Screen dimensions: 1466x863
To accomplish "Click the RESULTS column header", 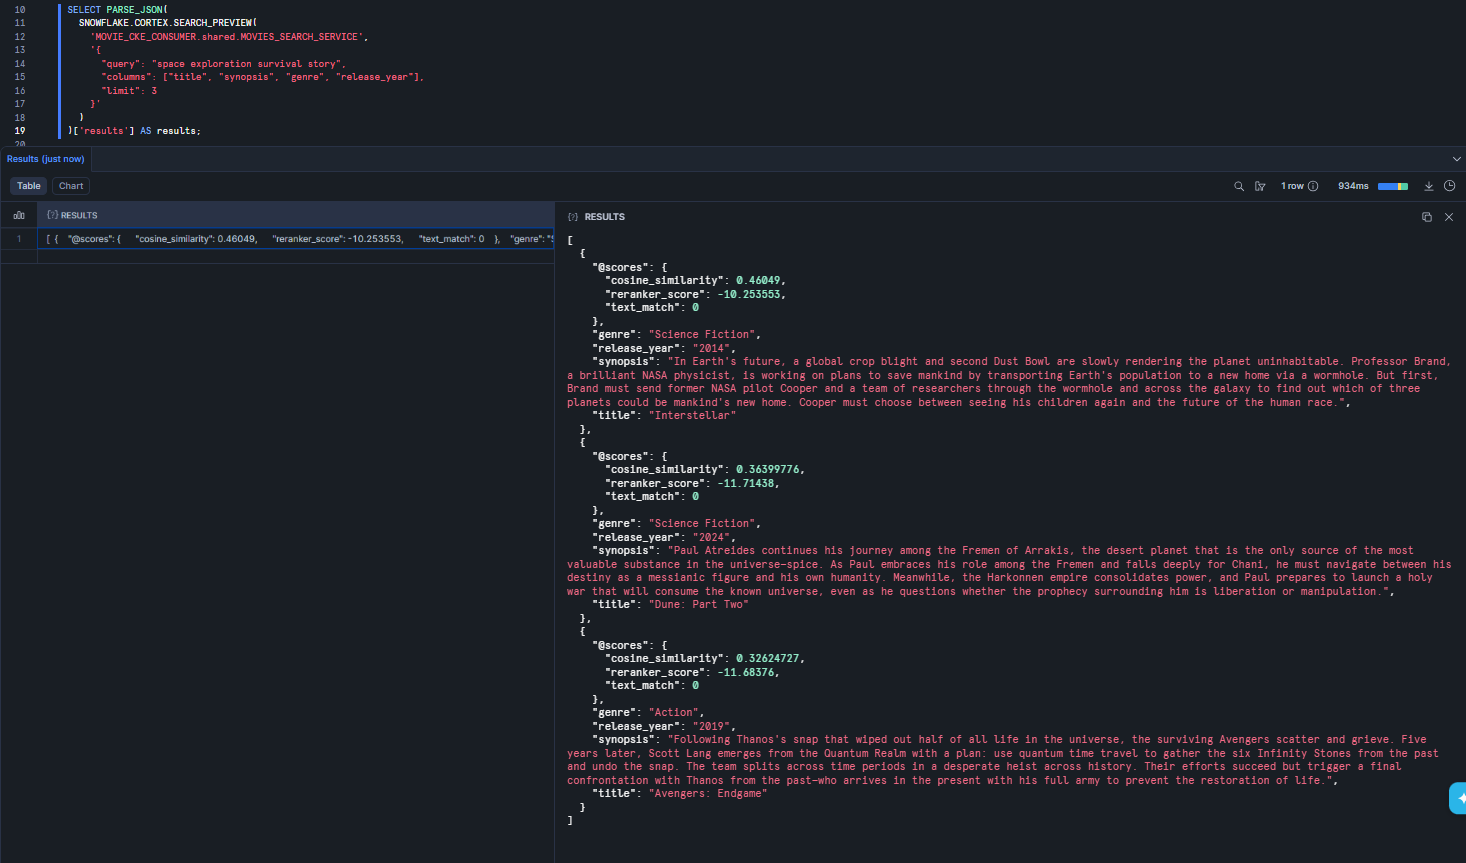I will click(296, 215).
